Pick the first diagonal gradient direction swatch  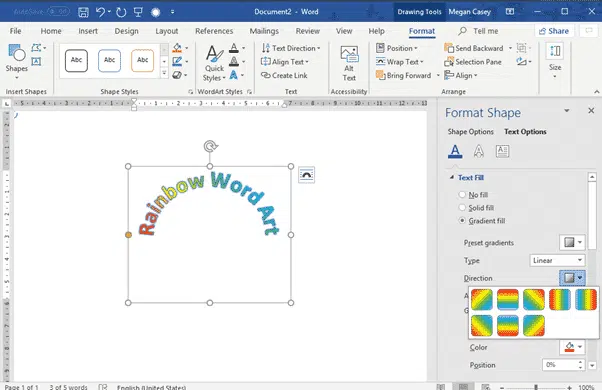click(482, 299)
